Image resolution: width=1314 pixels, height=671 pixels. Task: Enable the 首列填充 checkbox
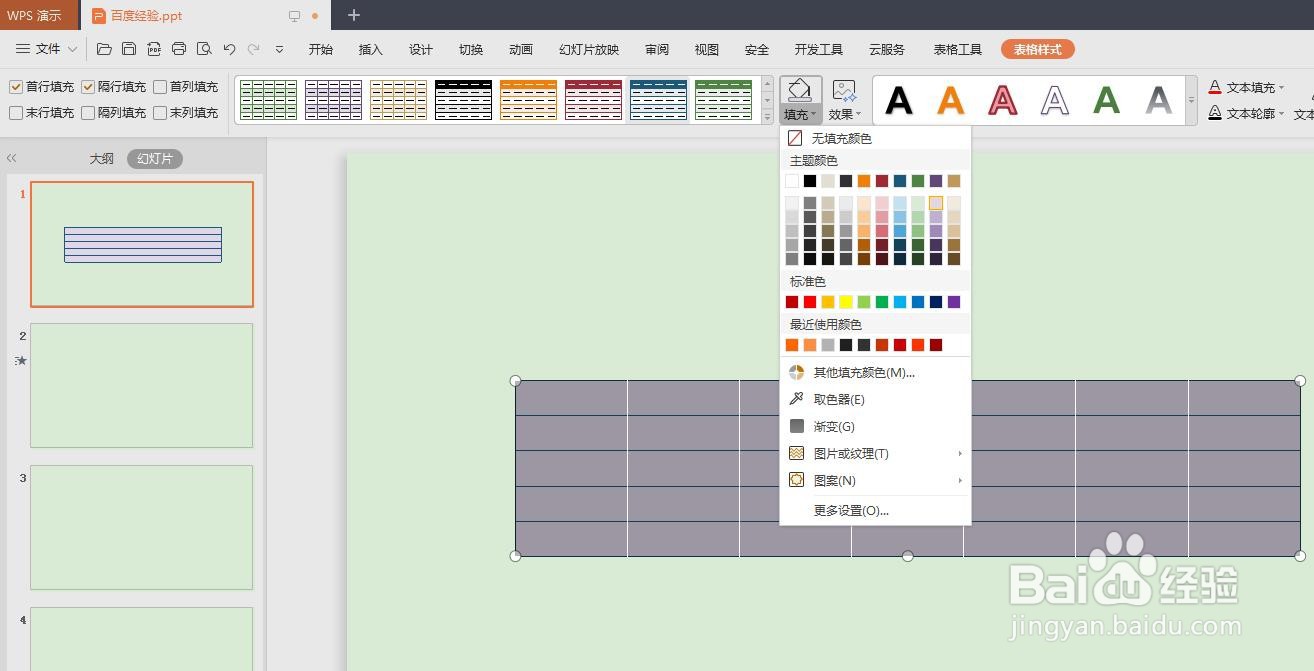click(160, 87)
